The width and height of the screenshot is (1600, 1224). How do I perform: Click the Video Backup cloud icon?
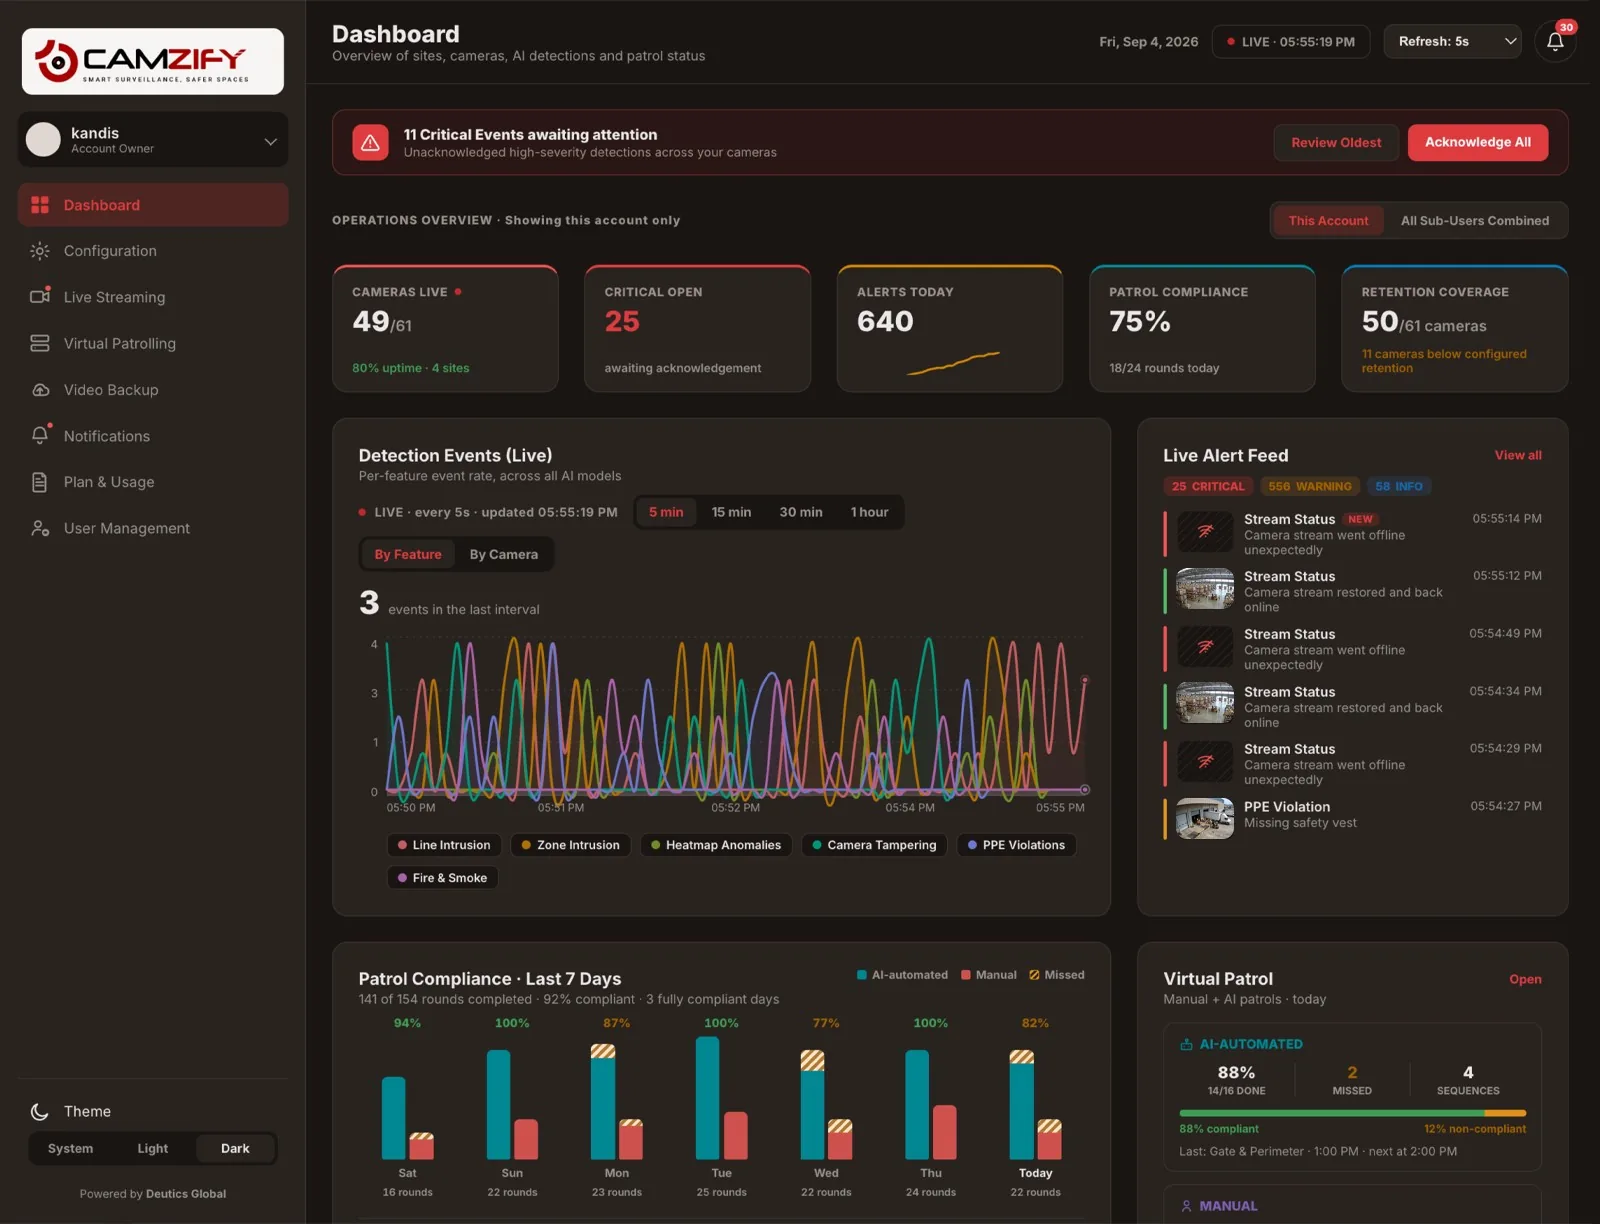coord(40,390)
